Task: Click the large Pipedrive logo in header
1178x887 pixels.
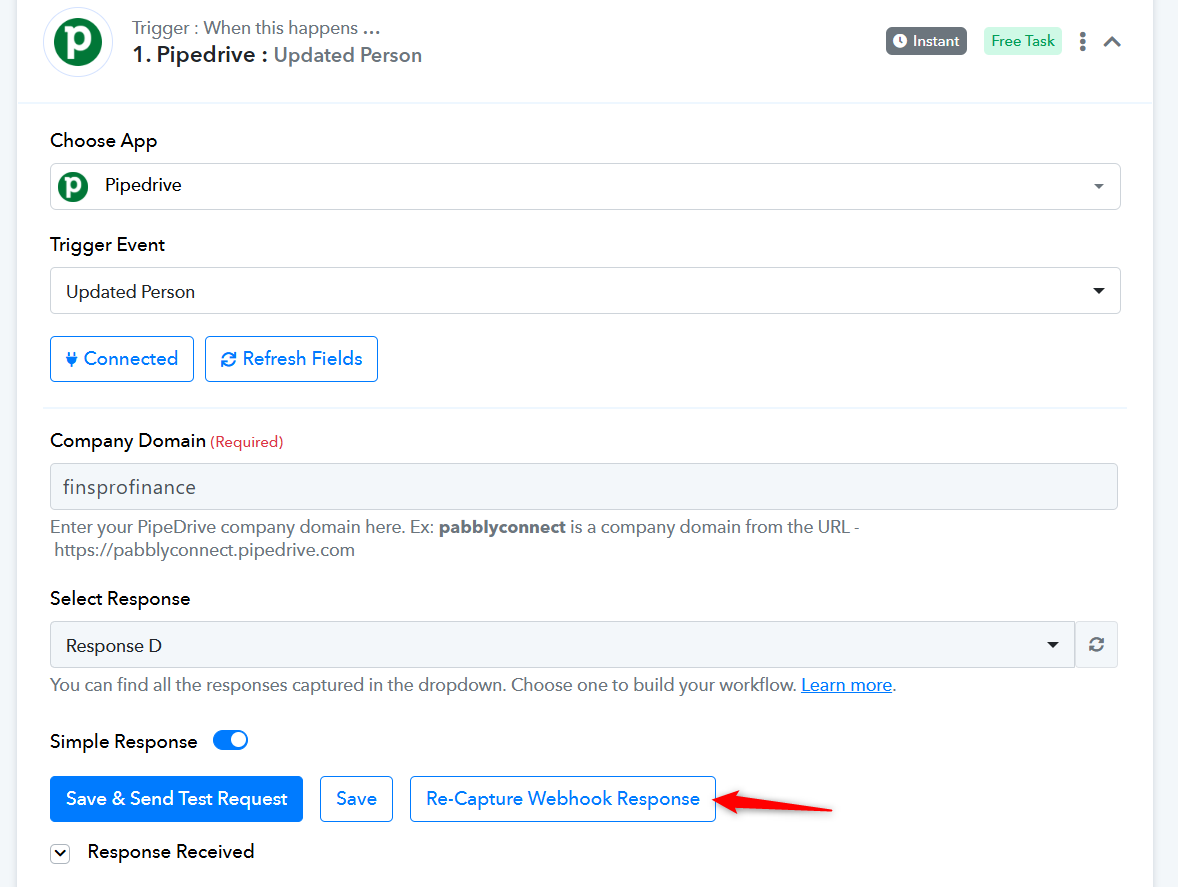Action: tap(78, 42)
